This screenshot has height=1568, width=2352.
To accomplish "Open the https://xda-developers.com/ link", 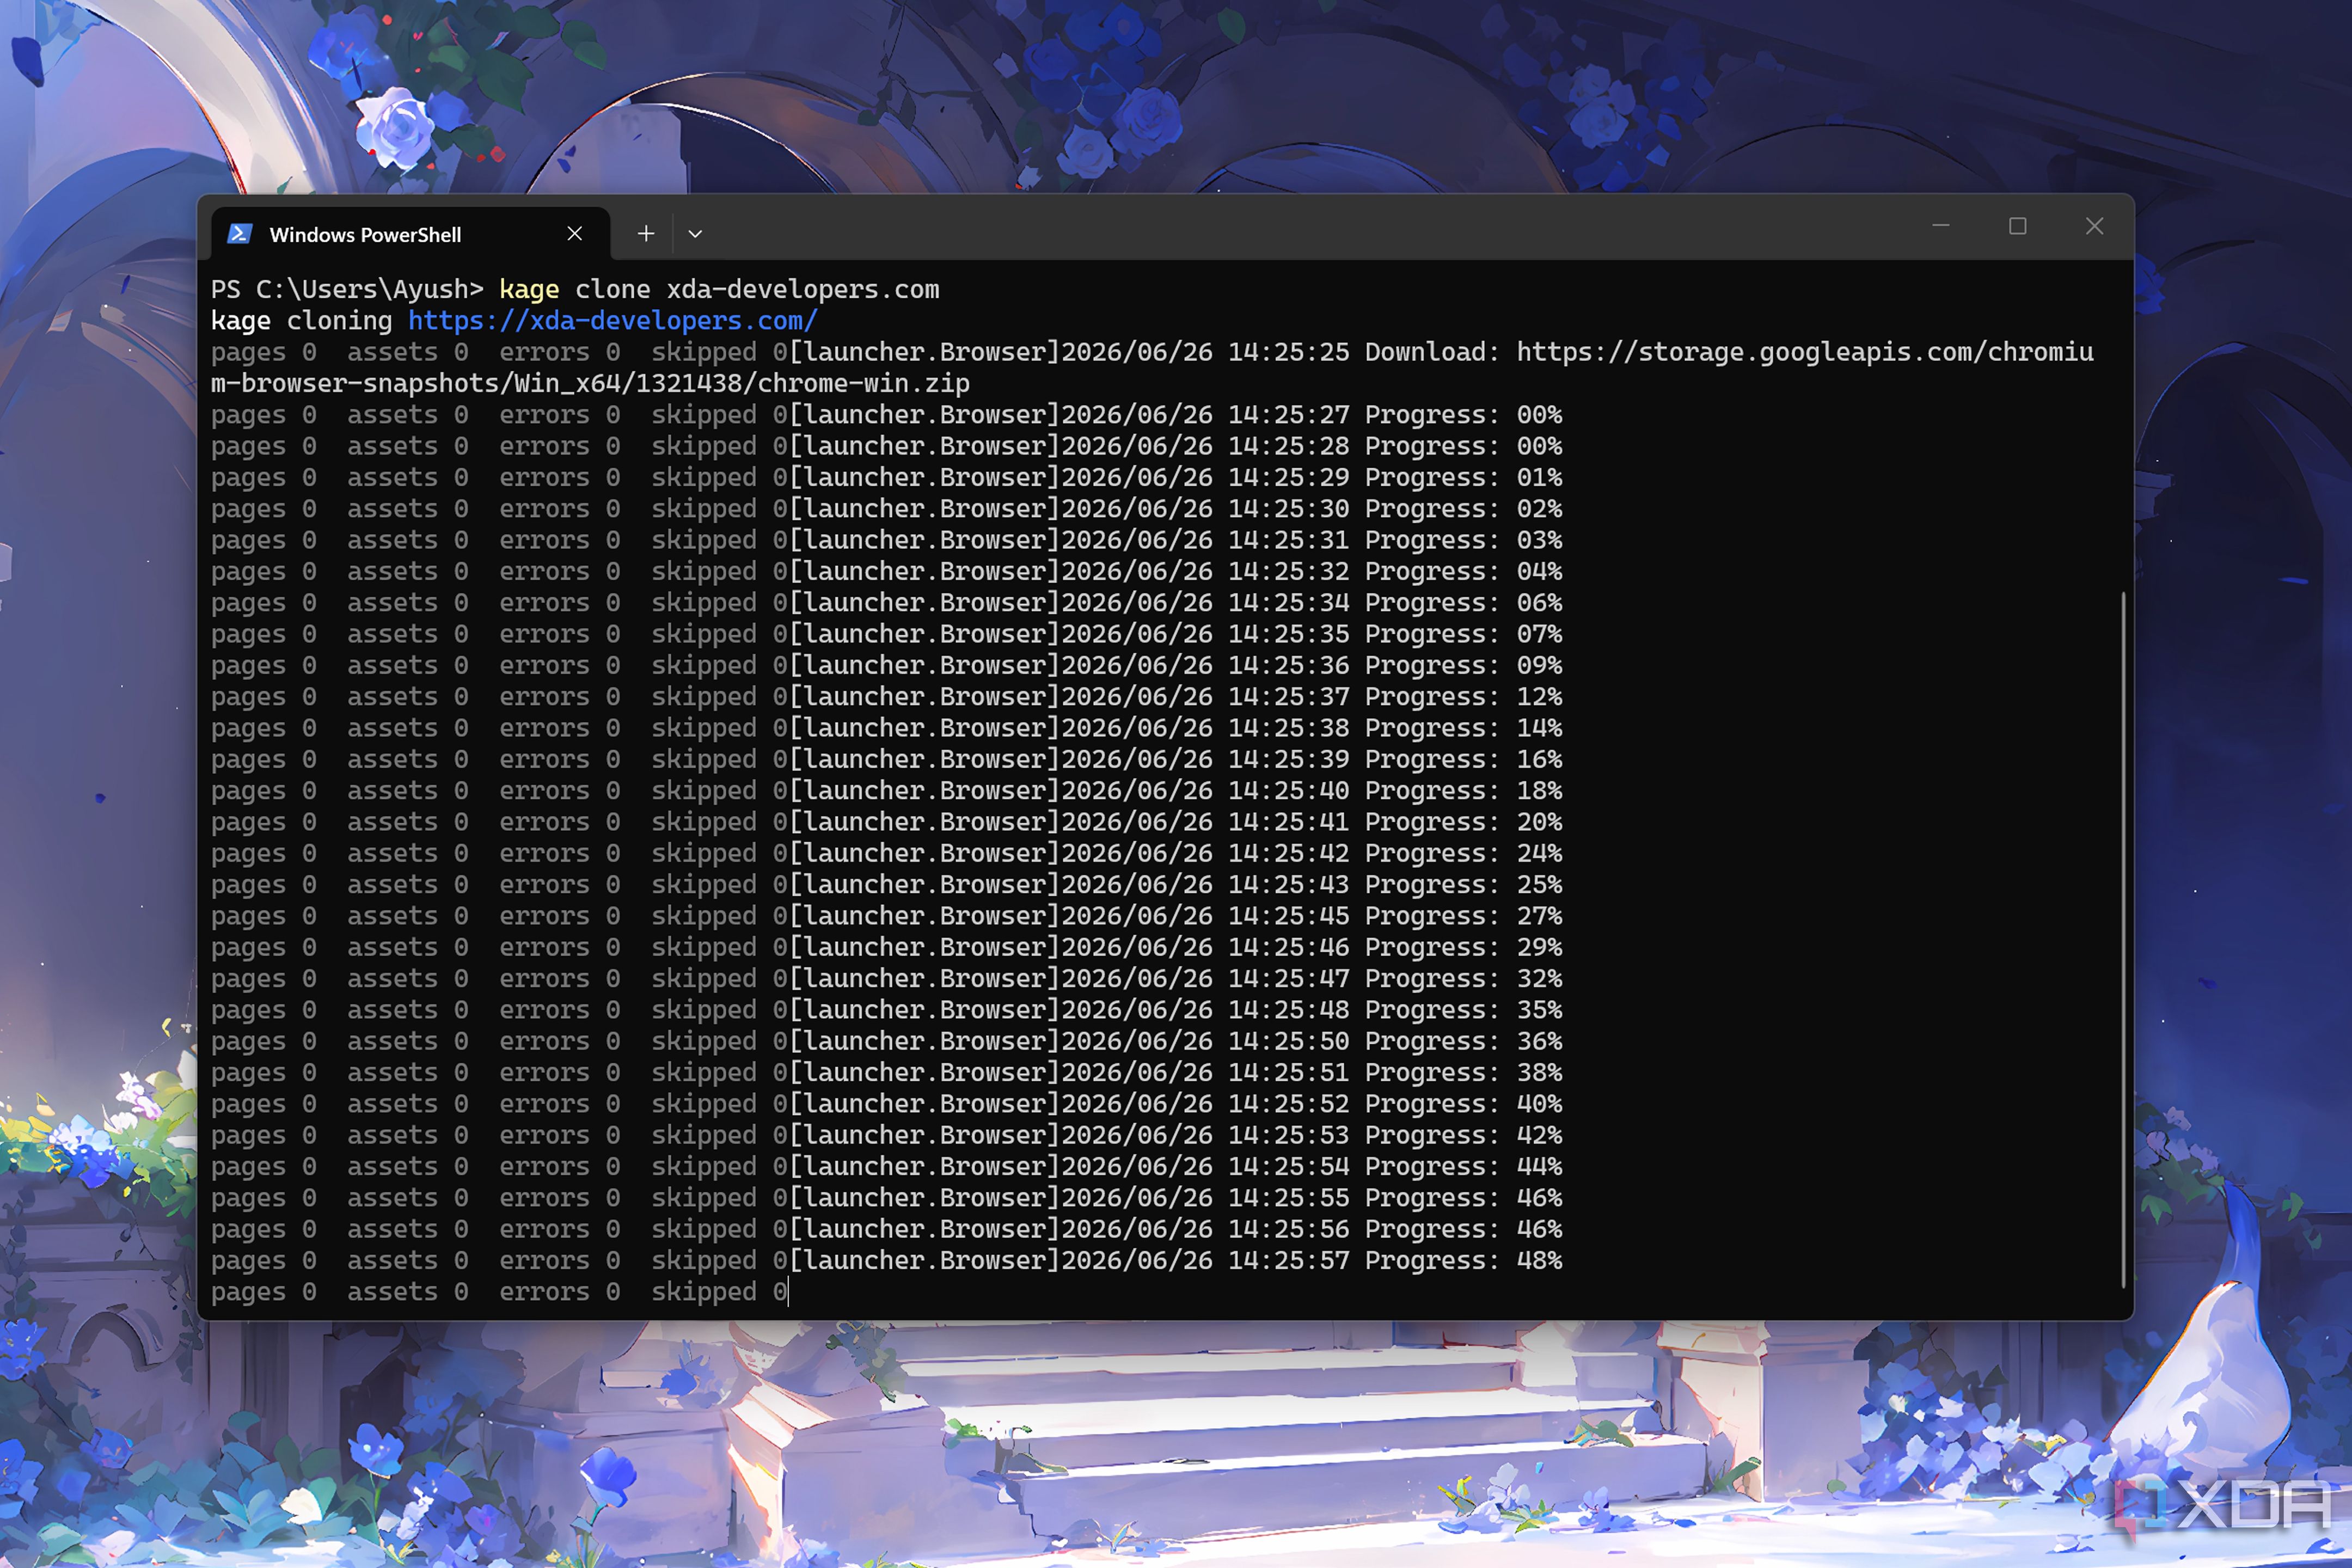I will (x=613, y=321).
